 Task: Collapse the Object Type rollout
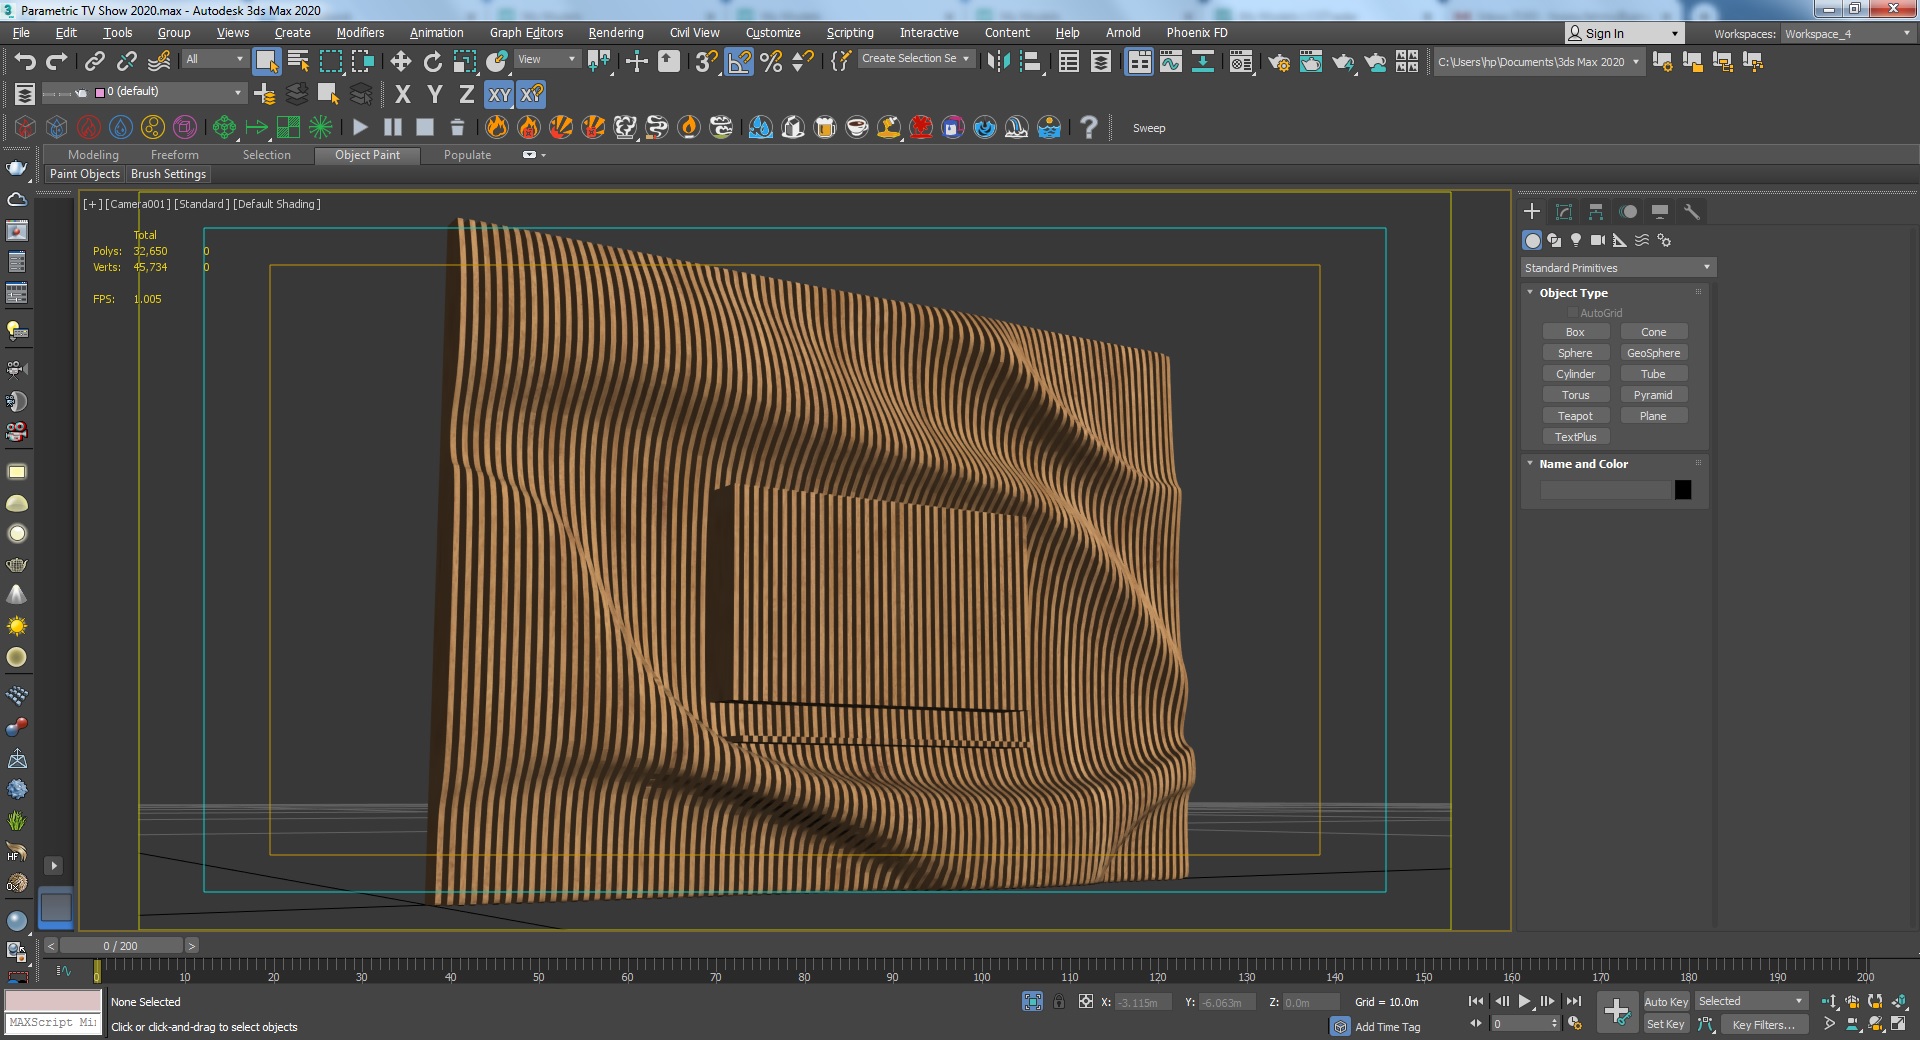point(1573,293)
